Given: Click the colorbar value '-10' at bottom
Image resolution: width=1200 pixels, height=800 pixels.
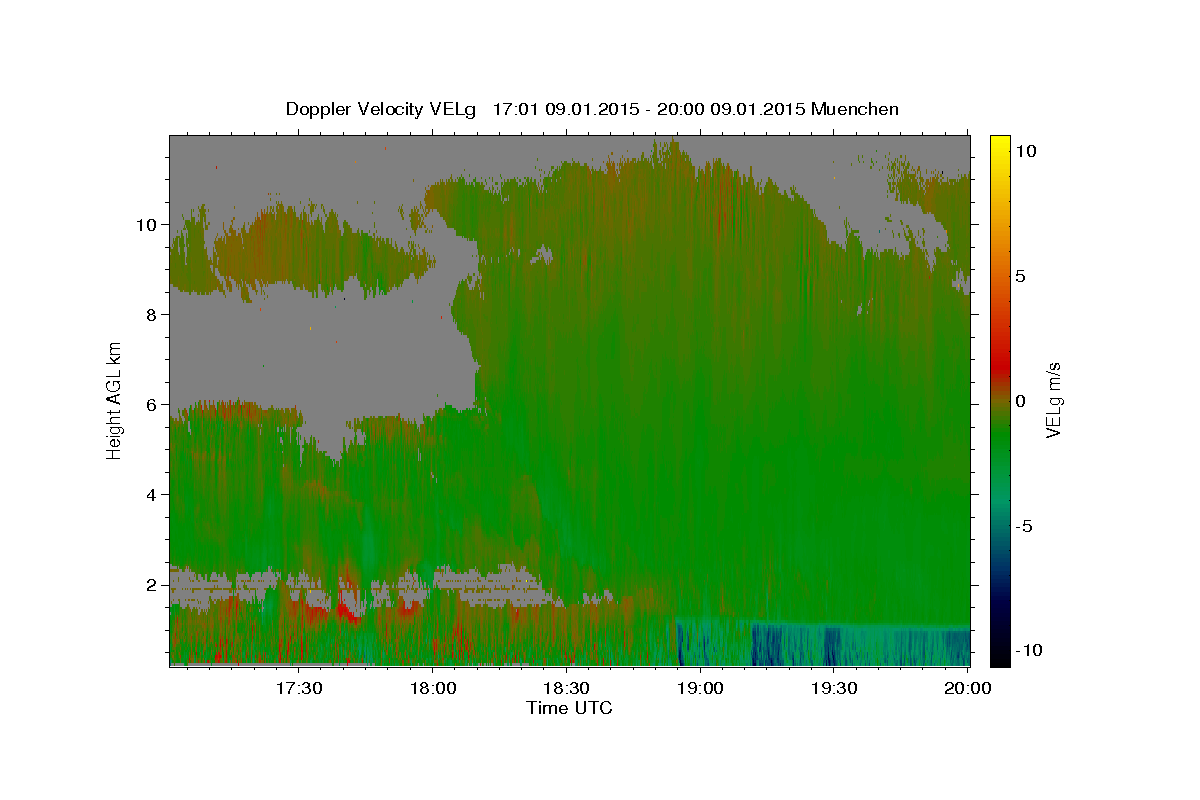Looking at the screenshot, I should (x=1028, y=651).
